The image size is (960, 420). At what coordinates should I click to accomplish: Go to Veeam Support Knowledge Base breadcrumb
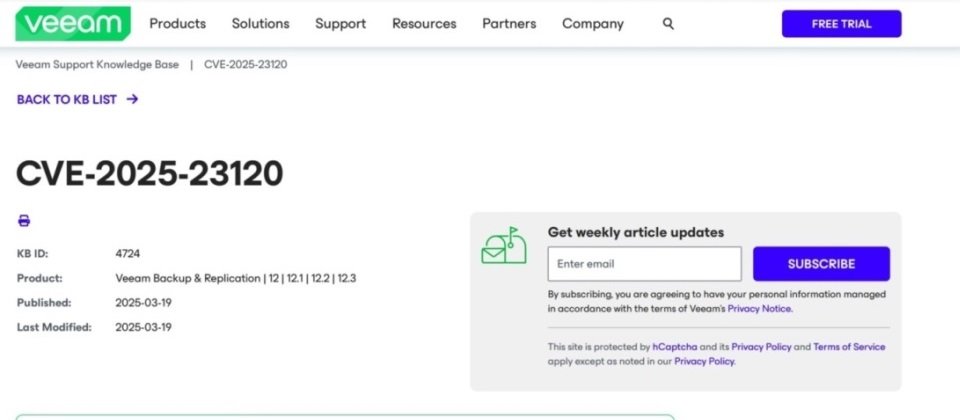point(97,64)
